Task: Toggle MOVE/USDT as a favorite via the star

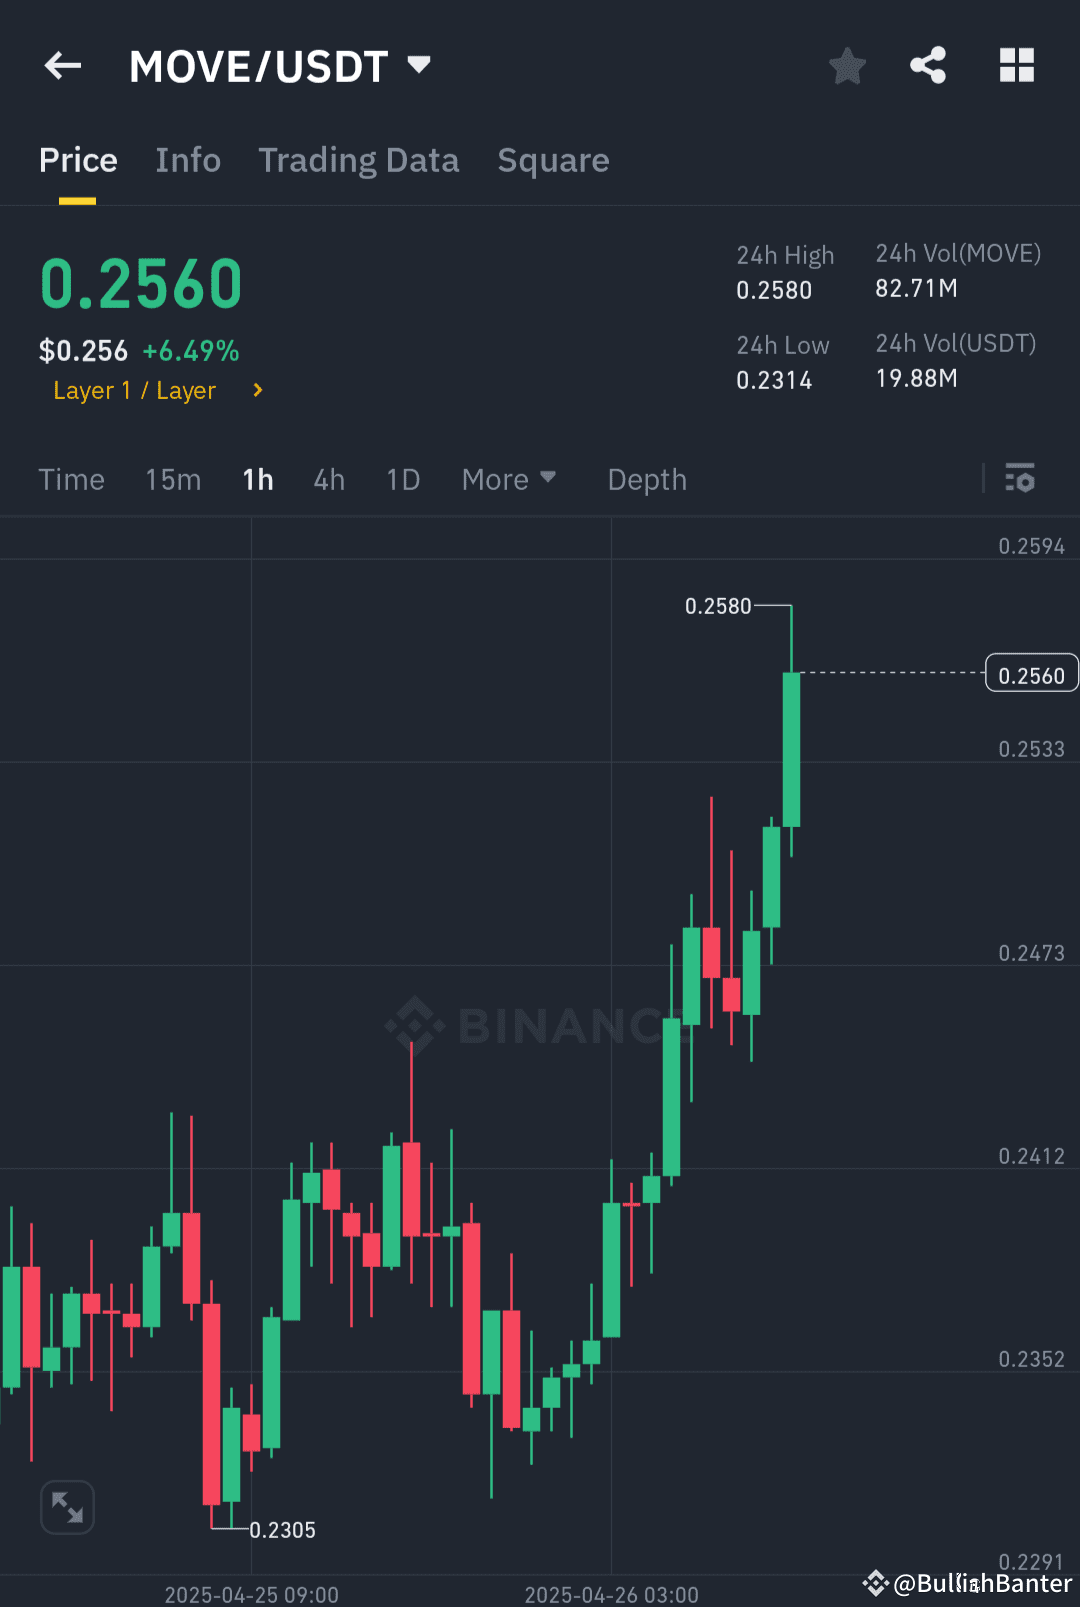Action: pos(846,65)
